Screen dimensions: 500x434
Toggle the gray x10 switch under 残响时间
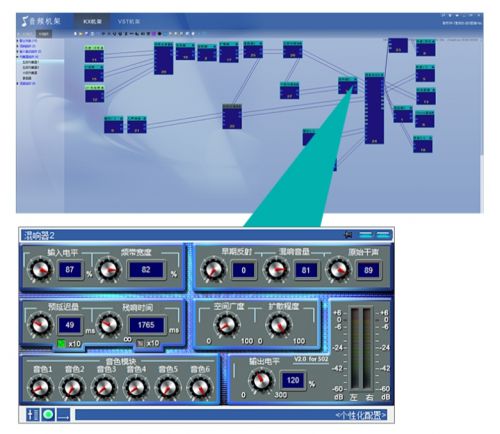click(141, 343)
